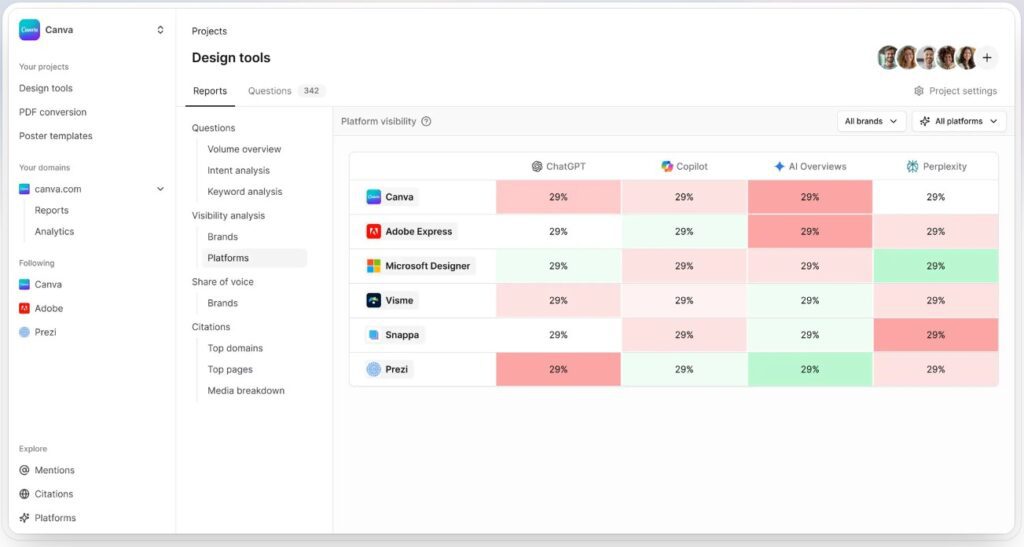Open Project settings
Image resolution: width=1024 pixels, height=547 pixels.
coord(956,91)
